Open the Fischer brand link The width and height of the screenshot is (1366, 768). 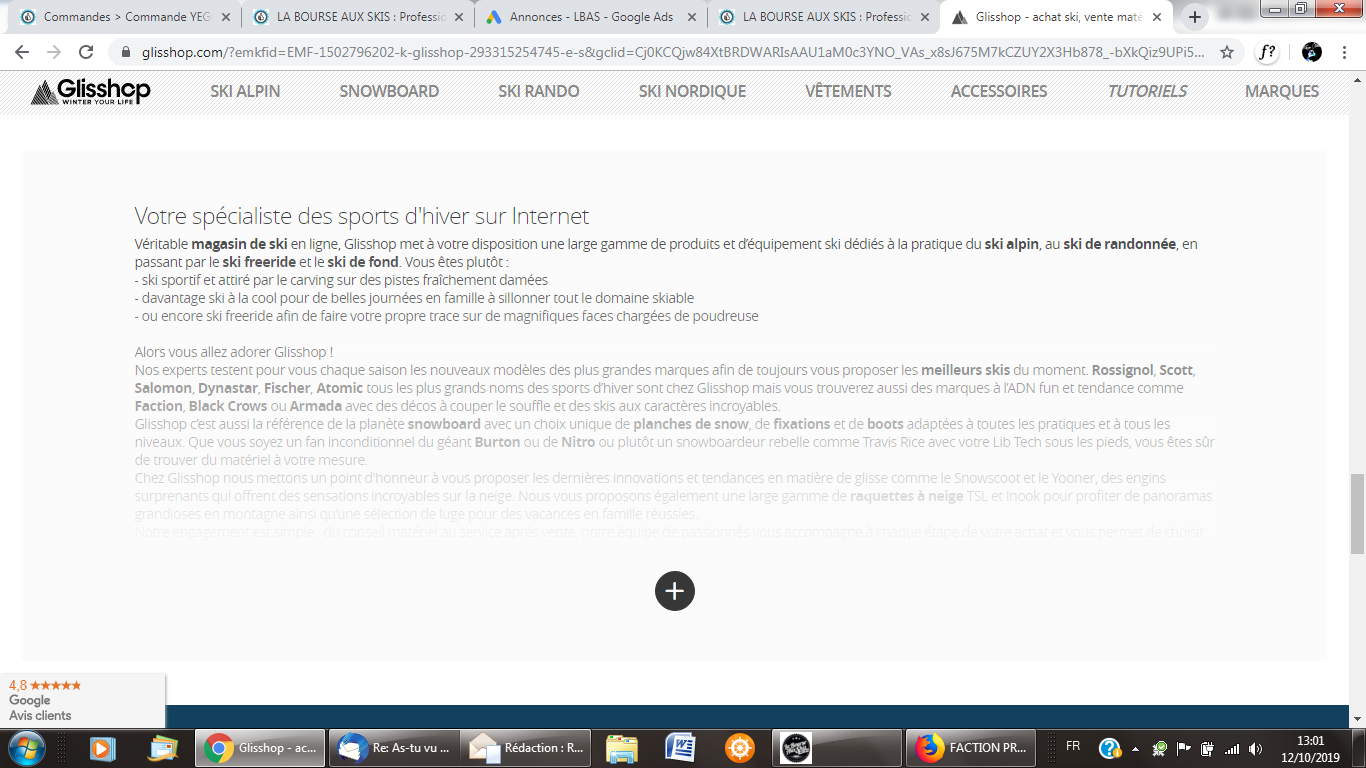point(287,388)
